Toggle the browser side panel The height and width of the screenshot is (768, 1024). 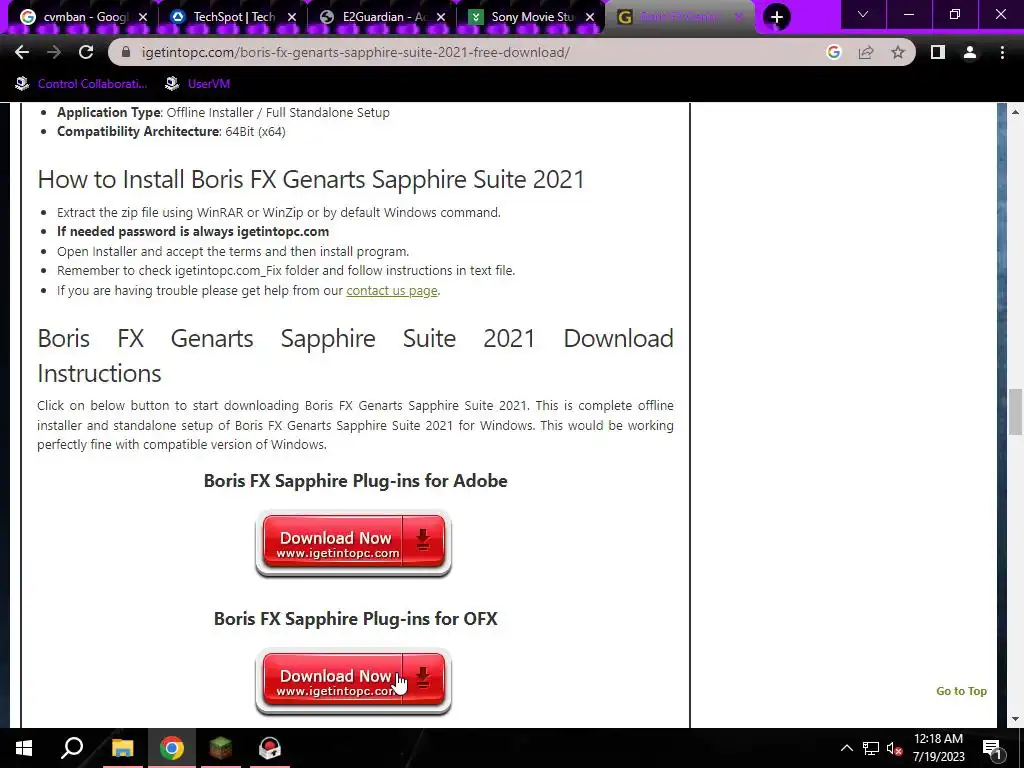coord(938,52)
